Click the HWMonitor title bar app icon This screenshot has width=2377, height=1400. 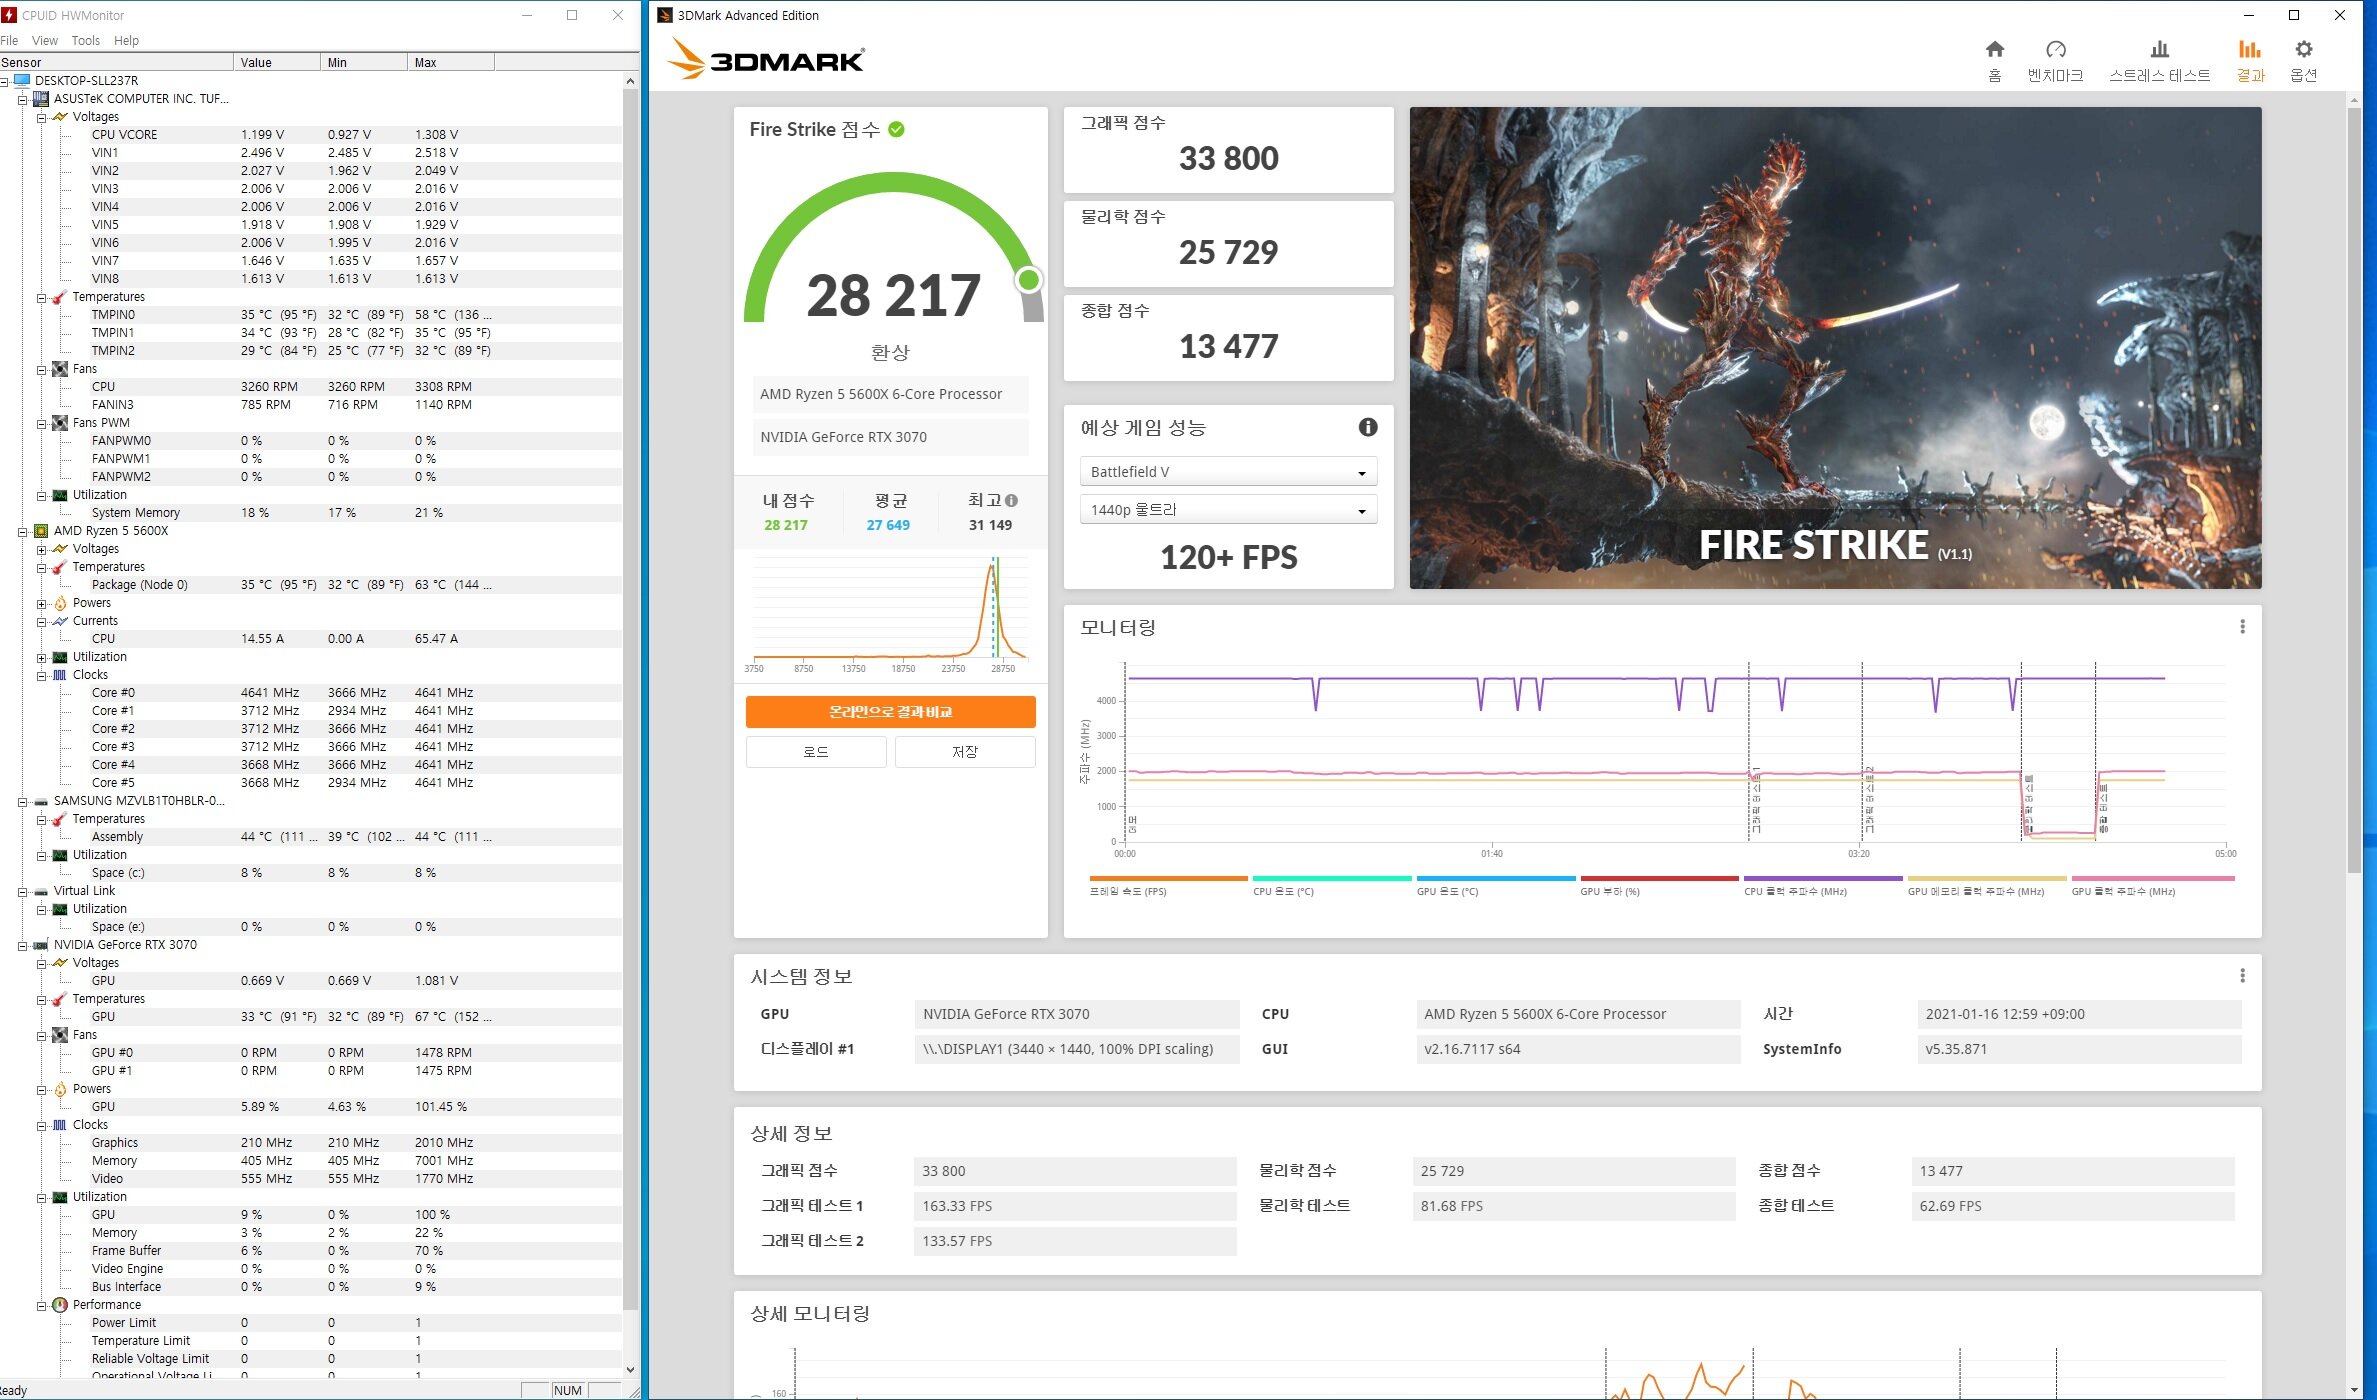coord(10,15)
